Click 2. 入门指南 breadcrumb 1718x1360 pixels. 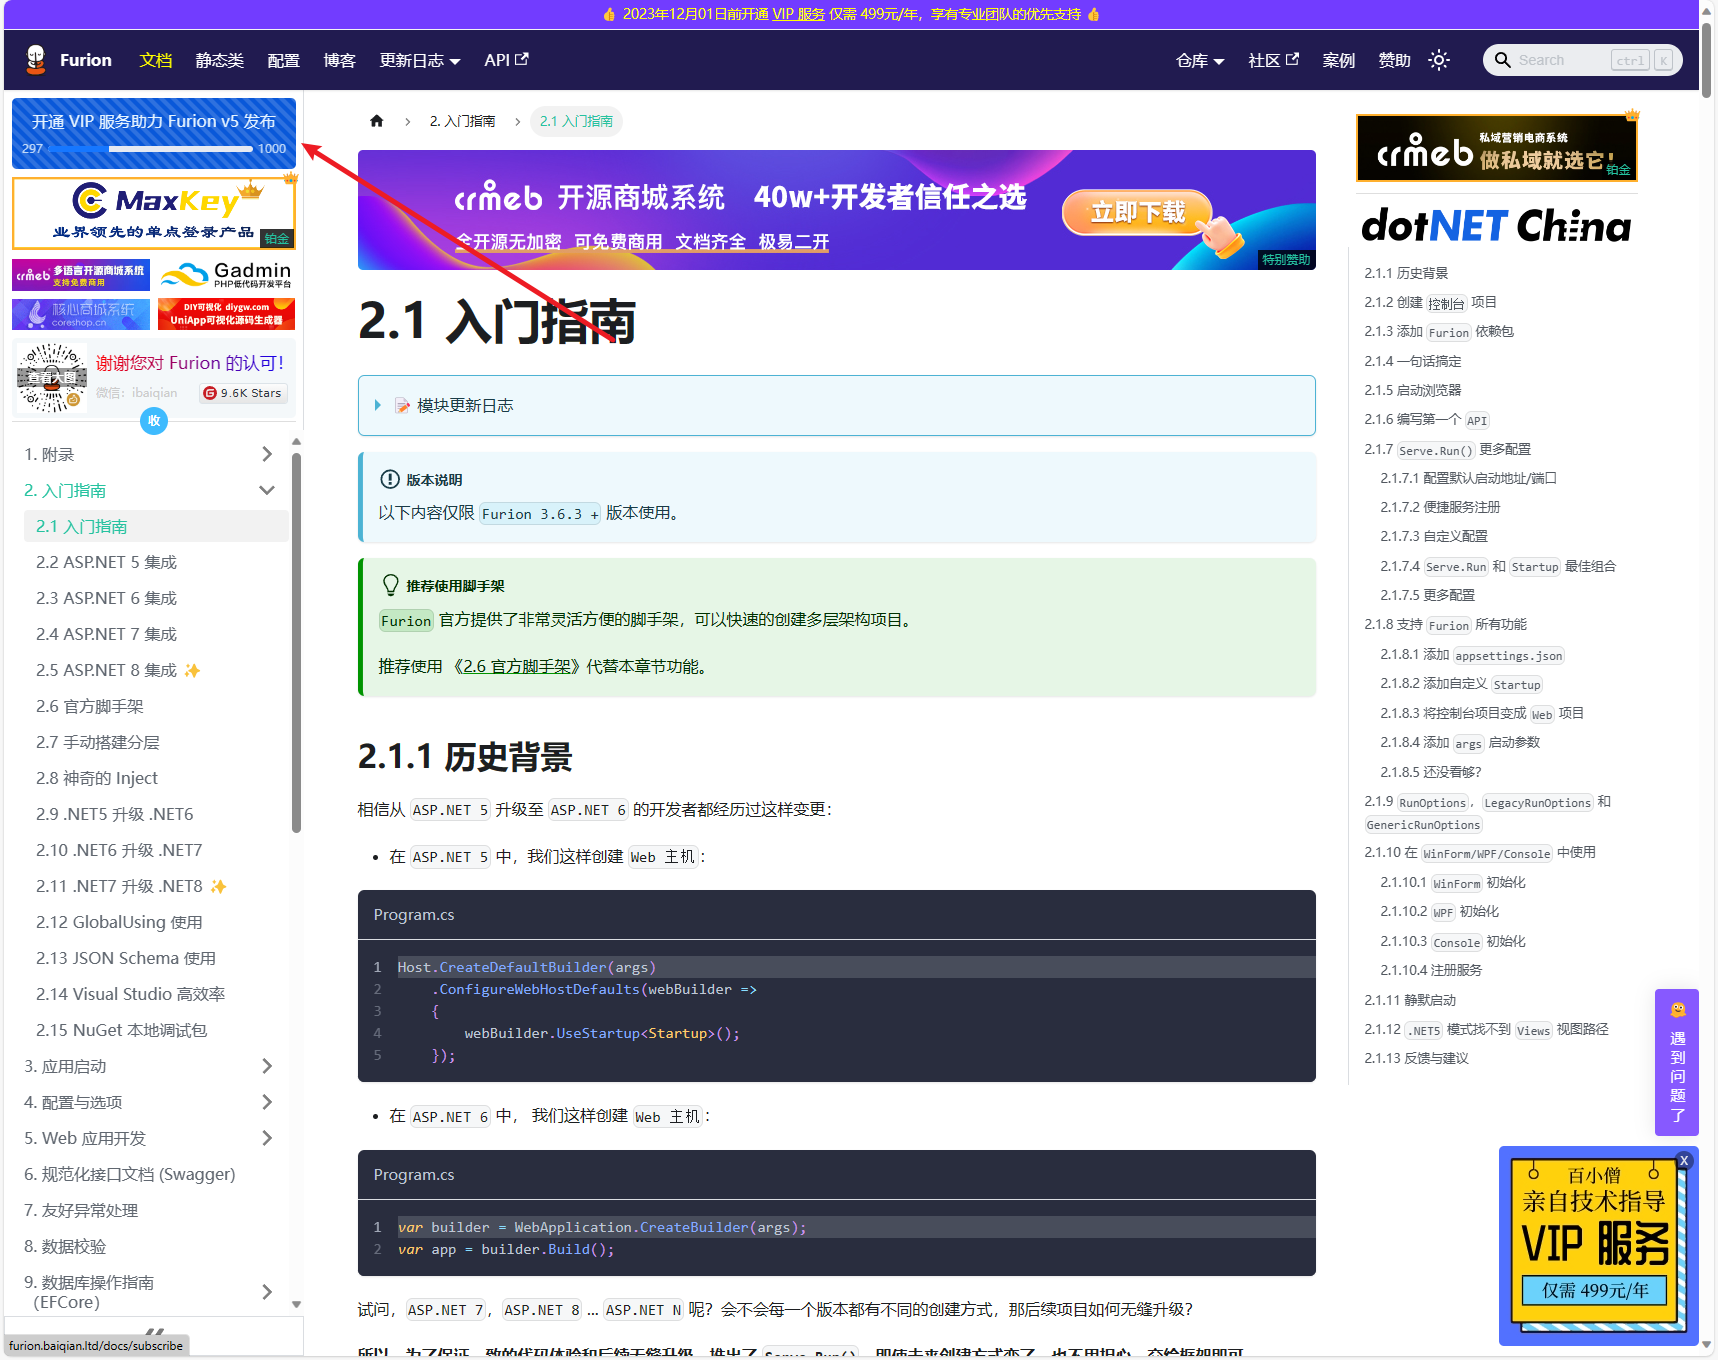coord(462,121)
